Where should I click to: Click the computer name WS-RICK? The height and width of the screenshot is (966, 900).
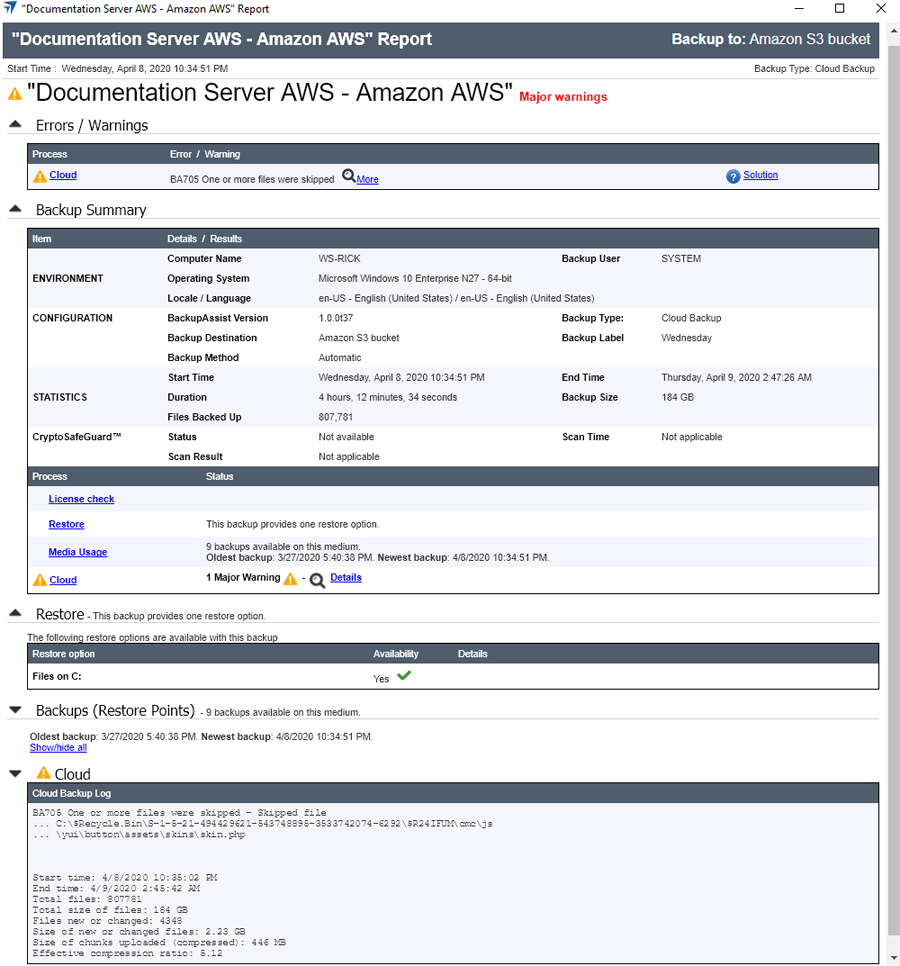(339, 259)
